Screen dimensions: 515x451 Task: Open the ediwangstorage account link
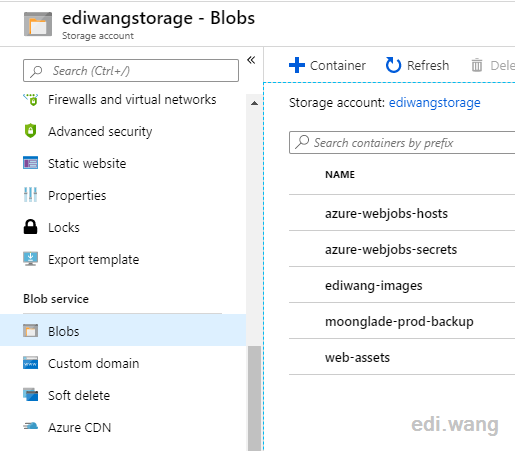click(x=434, y=103)
